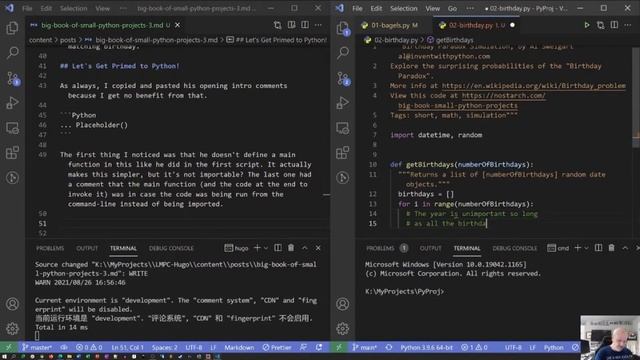Split the cmd terminal
The image size is (640, 360).
coord(598,248)
